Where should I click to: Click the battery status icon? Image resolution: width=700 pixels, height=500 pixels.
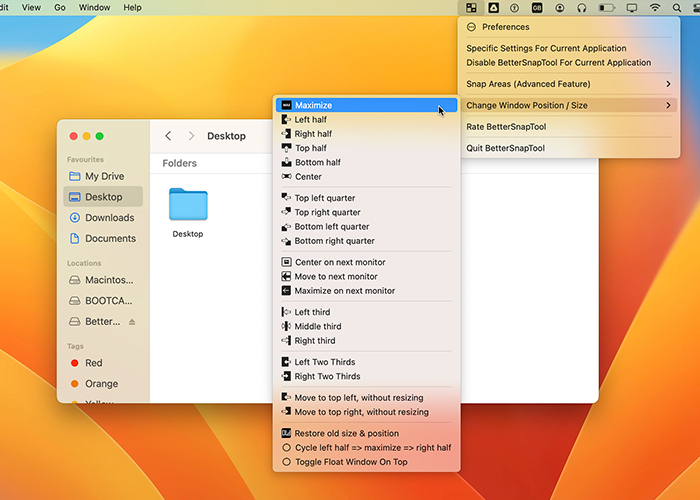pos(607,8)
